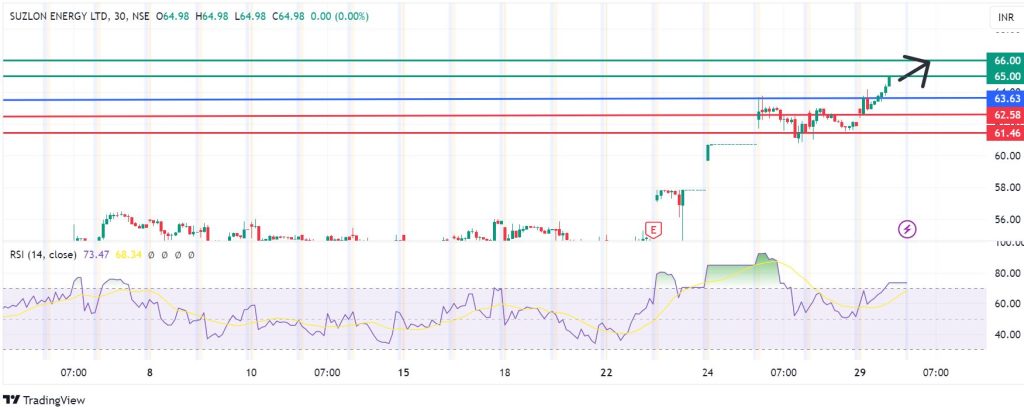Click the 15 date label on the time axis

pyautogui.click(x=403, y=372)
